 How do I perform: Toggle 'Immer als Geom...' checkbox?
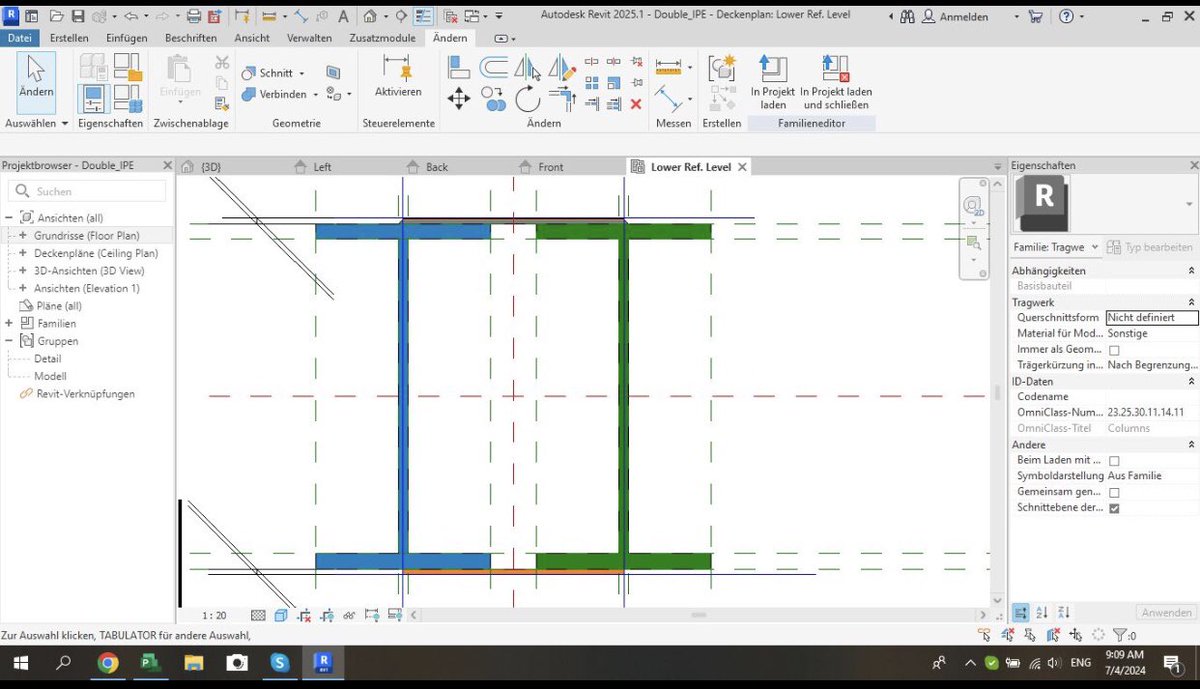tap(1114, 350)
